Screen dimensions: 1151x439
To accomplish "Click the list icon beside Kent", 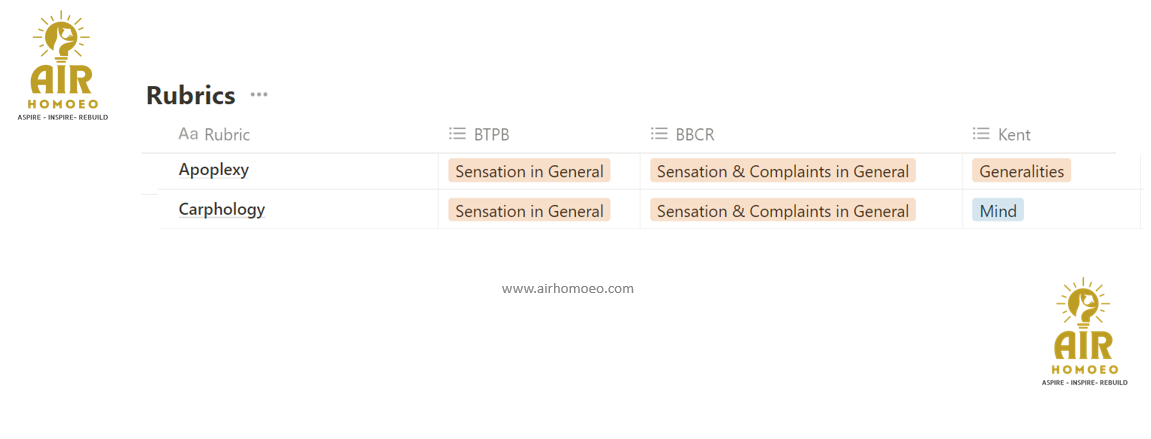I will [981, 134].
